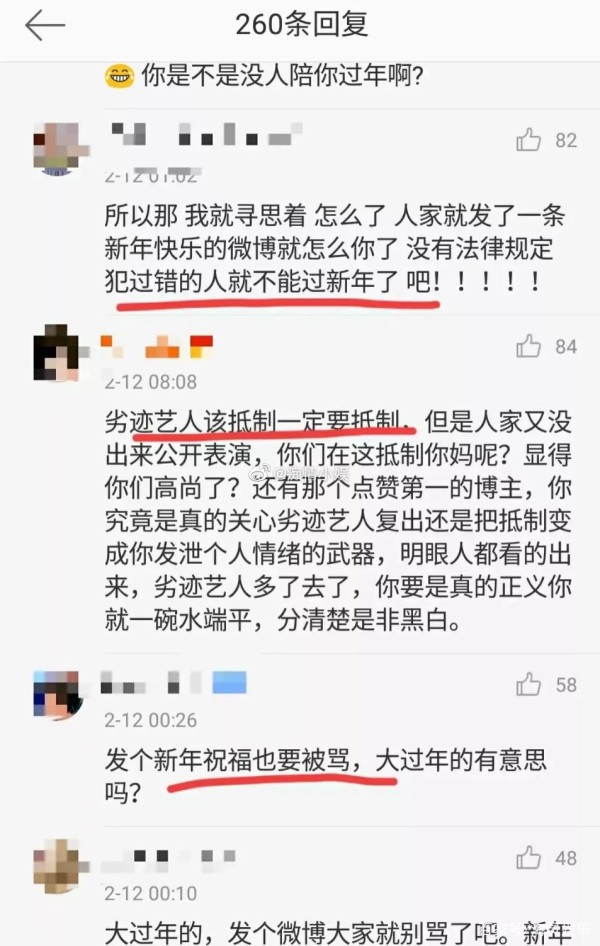Tap the 84 like count number

[x=566, y=347]
